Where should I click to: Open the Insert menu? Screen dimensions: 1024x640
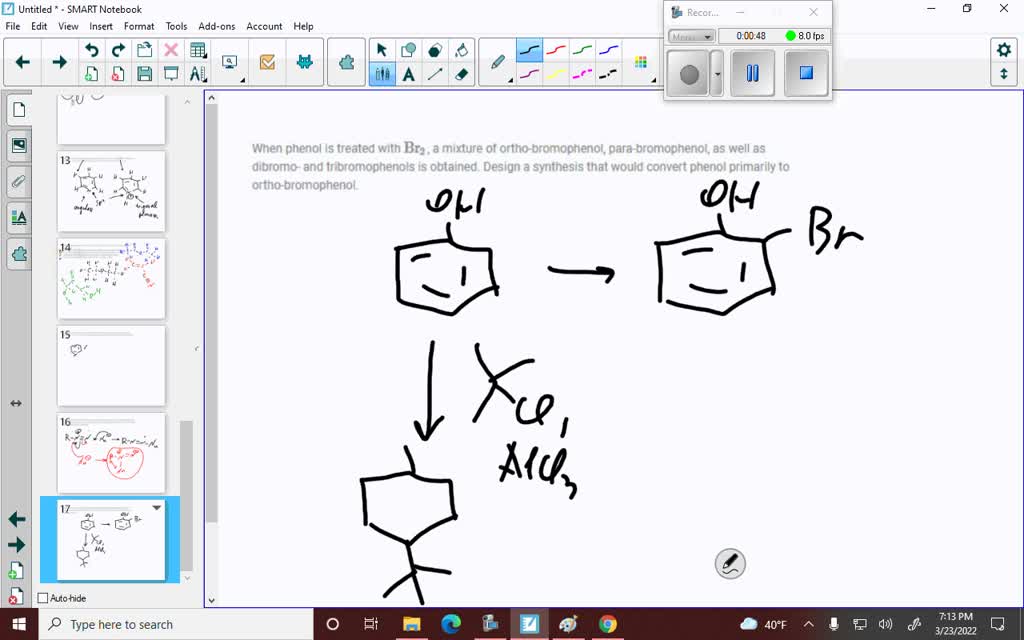tap(100, 26)
